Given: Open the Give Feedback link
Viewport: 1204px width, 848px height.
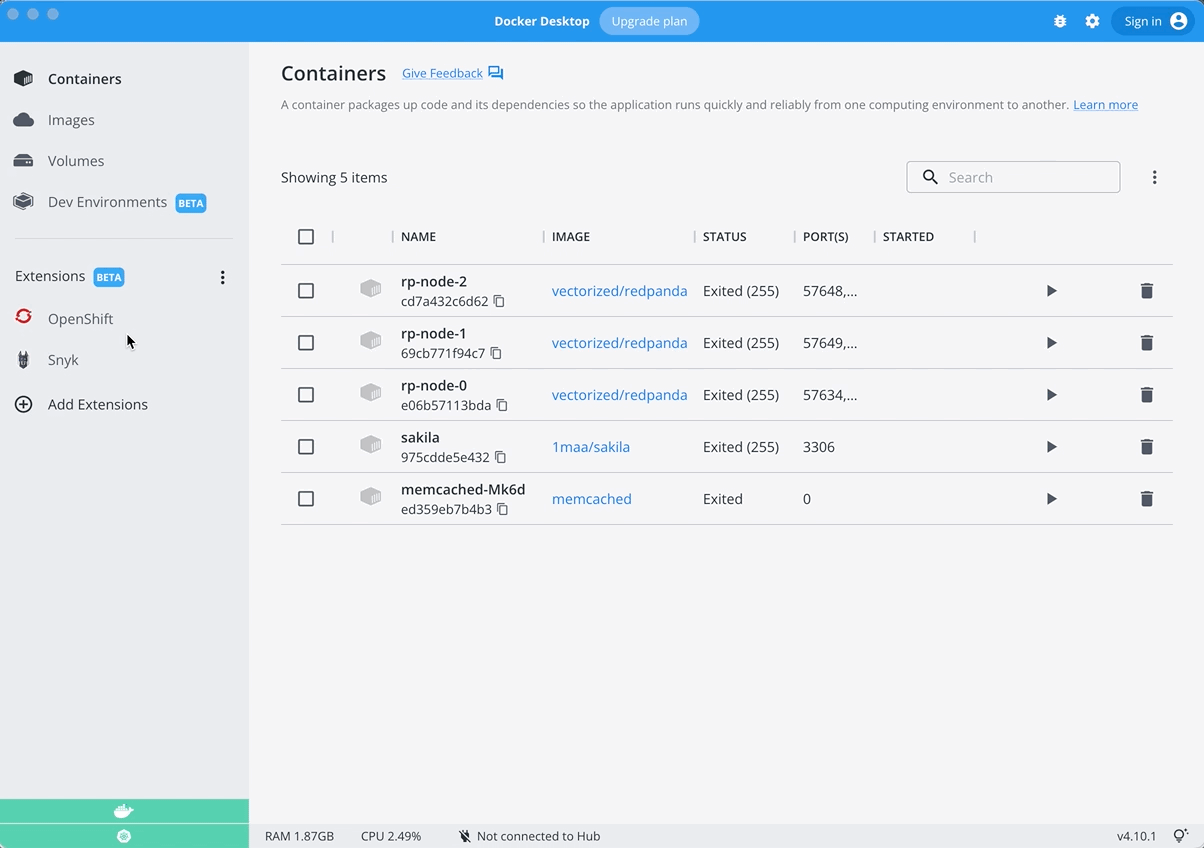Looking at the screenshot, I should click(x=442, y=73).
